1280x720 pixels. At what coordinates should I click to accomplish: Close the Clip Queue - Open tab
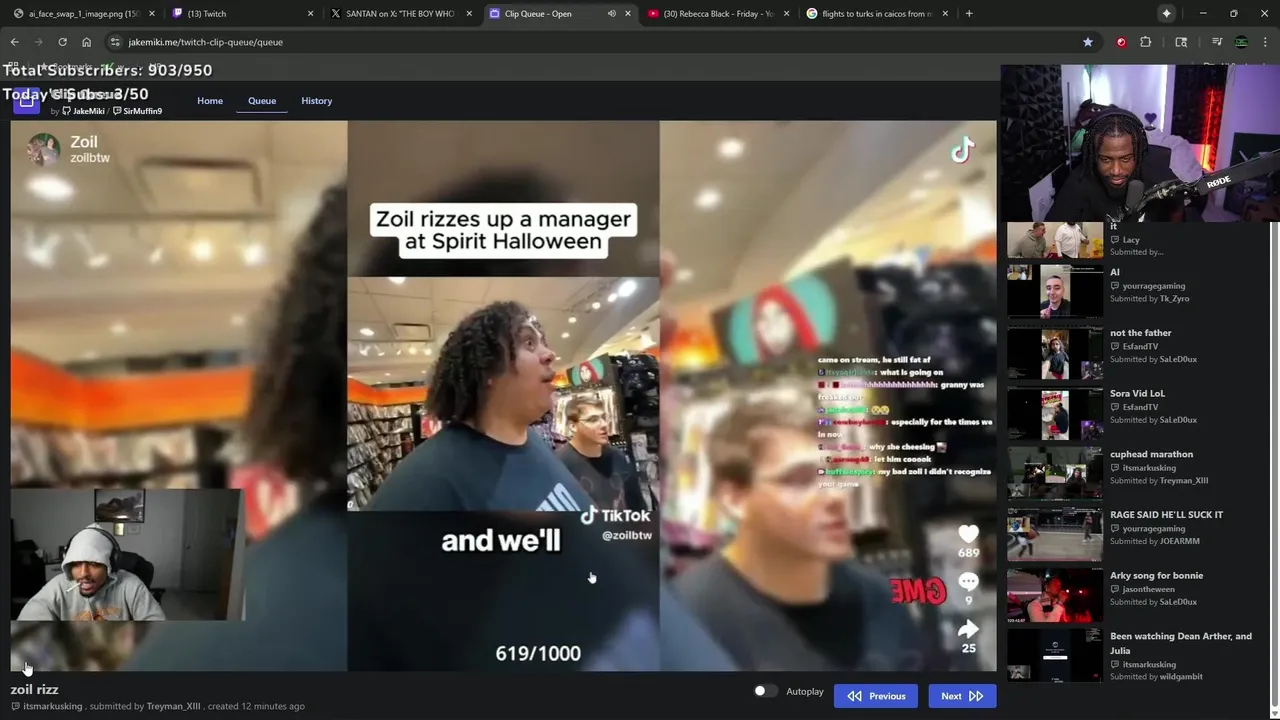[x=628, y=14]
